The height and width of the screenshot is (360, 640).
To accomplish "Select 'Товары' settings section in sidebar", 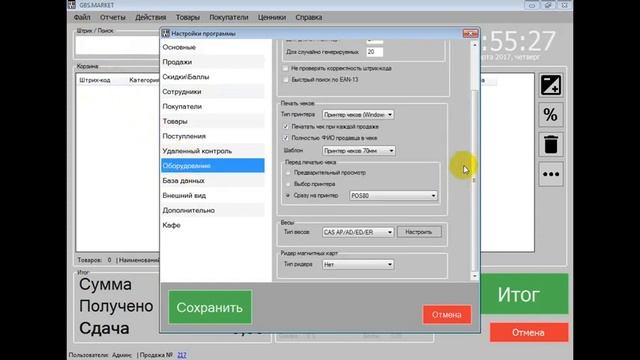I will [x=213, y=121].
